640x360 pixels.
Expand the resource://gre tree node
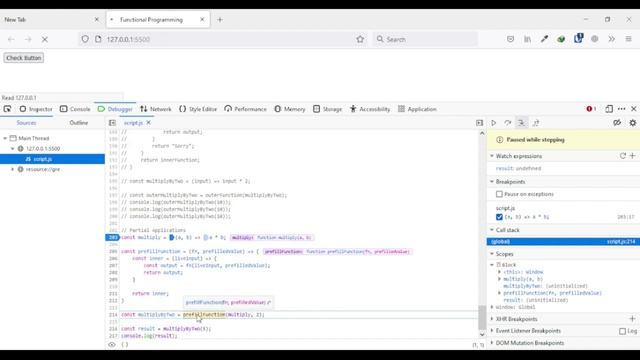tap(12, 169)
